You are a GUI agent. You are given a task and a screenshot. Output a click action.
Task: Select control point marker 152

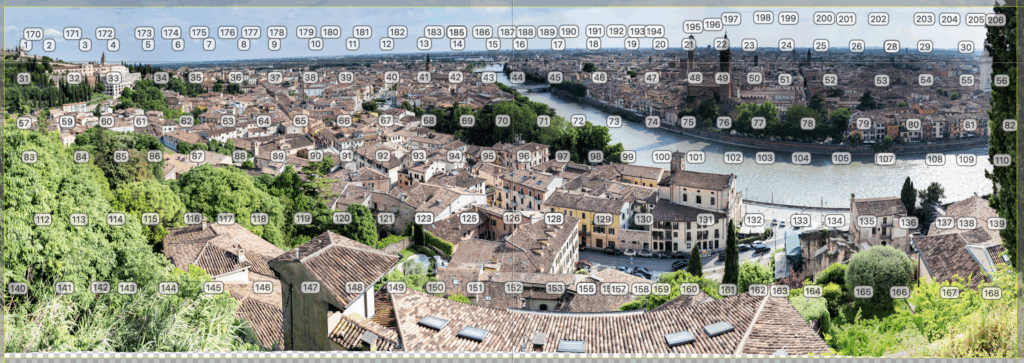[x=514, y=287]
